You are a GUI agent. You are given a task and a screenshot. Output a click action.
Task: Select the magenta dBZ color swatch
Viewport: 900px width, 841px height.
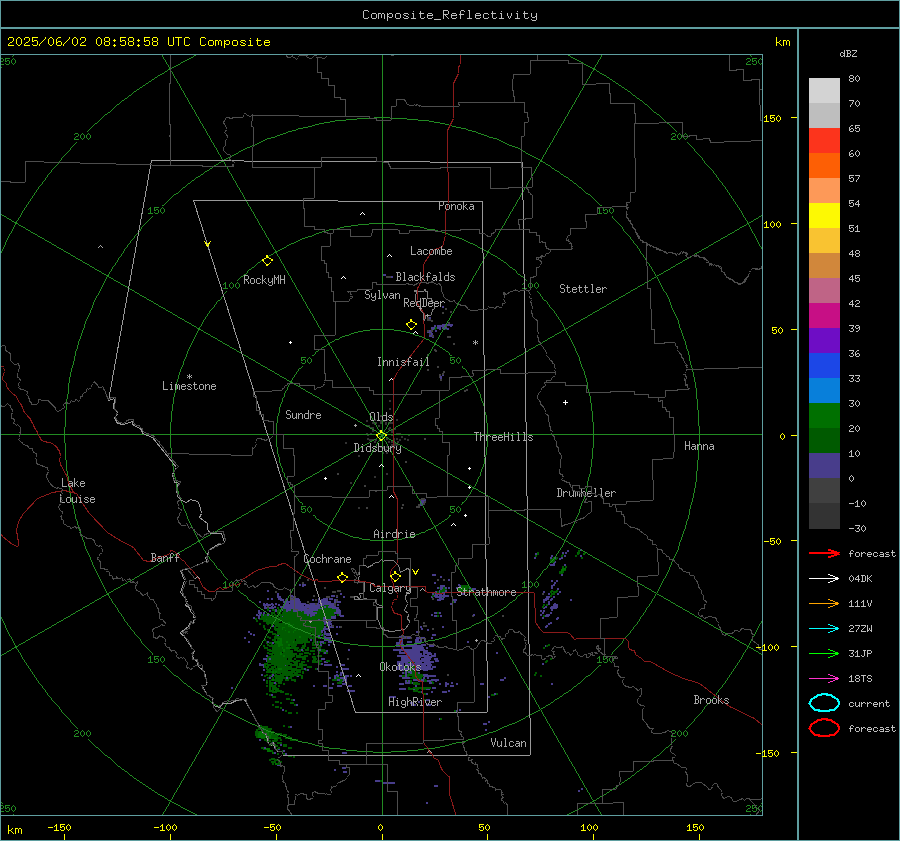(824, 315)
